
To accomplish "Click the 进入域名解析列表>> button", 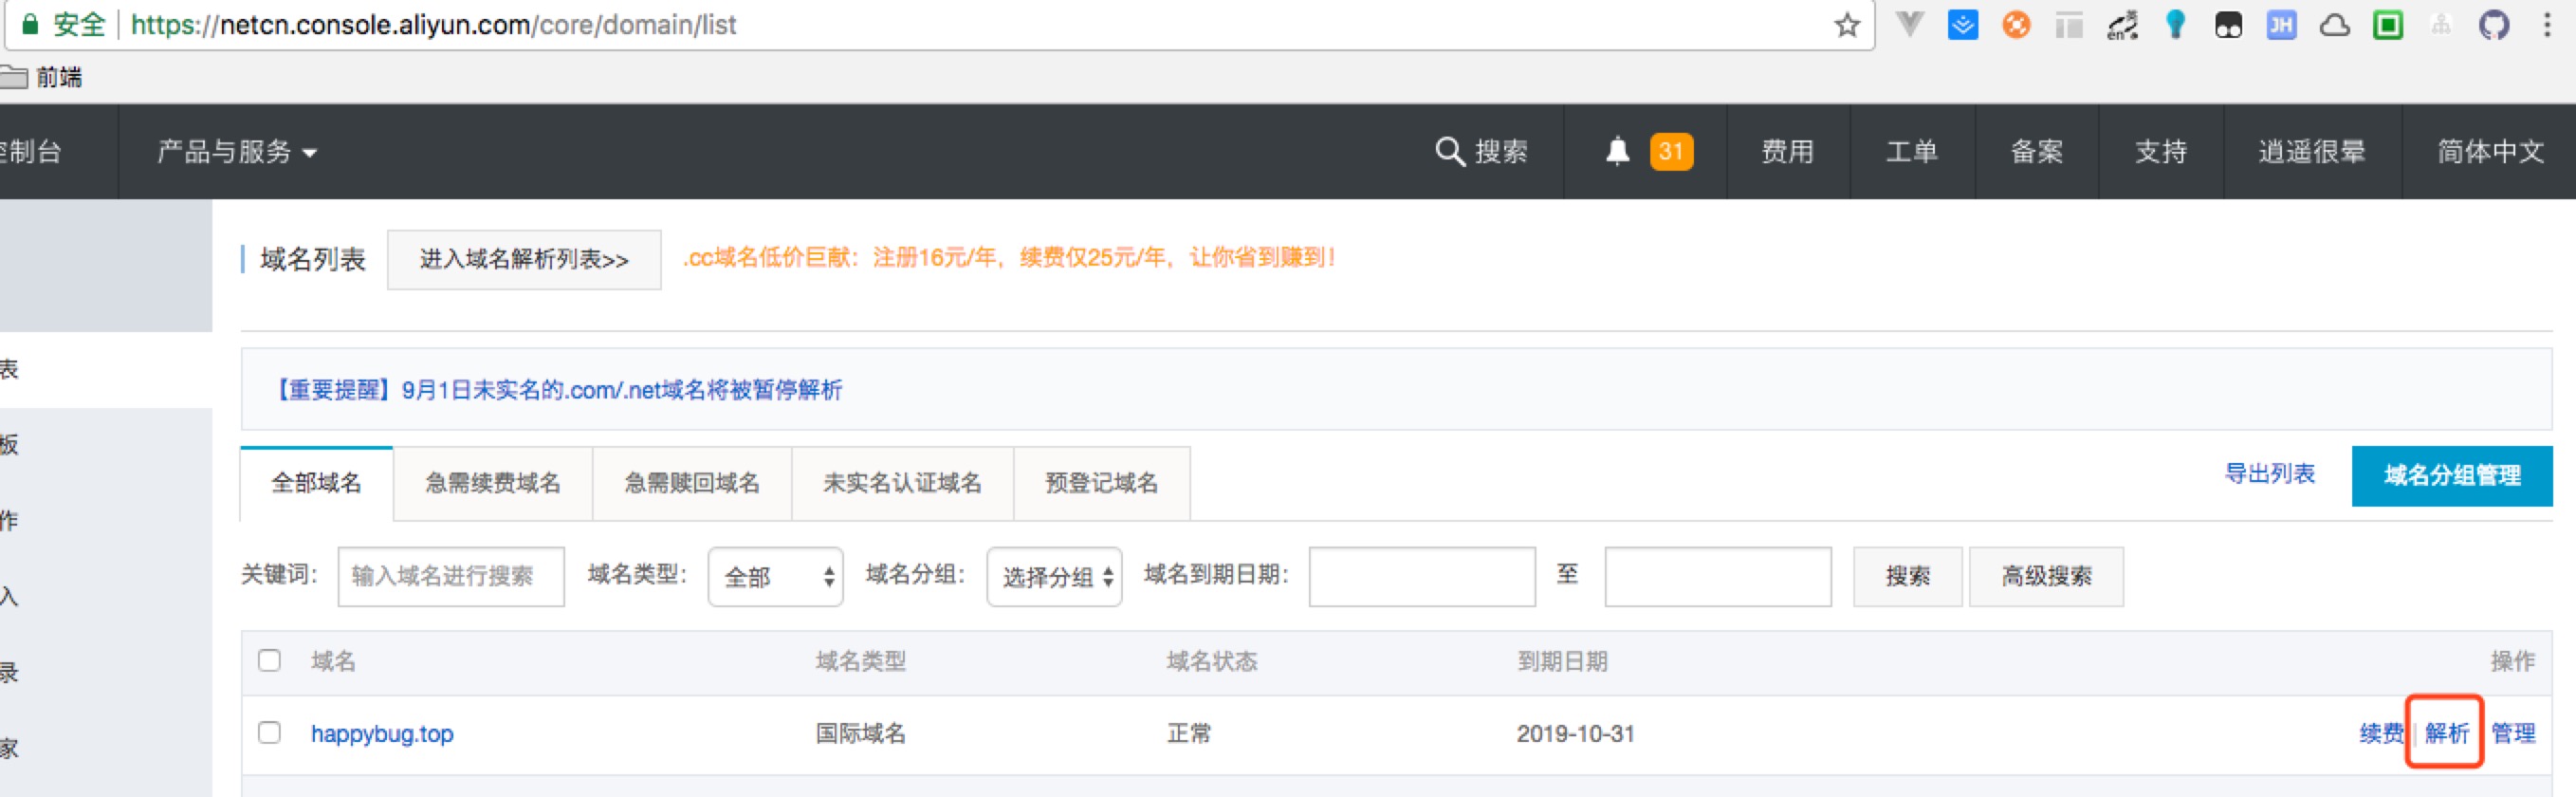I will click(x=524, y=260).
